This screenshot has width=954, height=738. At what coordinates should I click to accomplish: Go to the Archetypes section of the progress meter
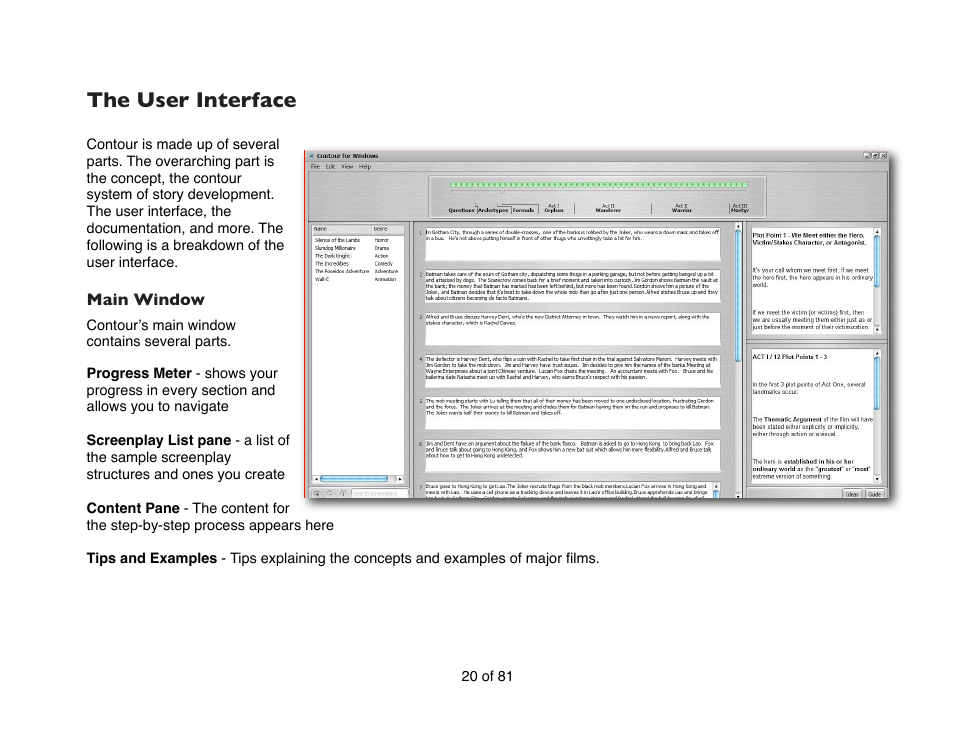tap(493, 210)
